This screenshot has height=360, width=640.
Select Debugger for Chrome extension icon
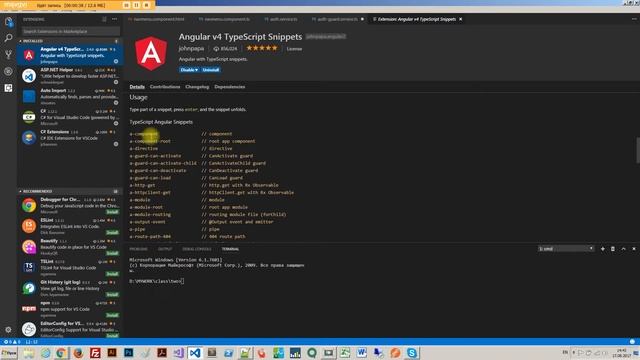[29, 205]
